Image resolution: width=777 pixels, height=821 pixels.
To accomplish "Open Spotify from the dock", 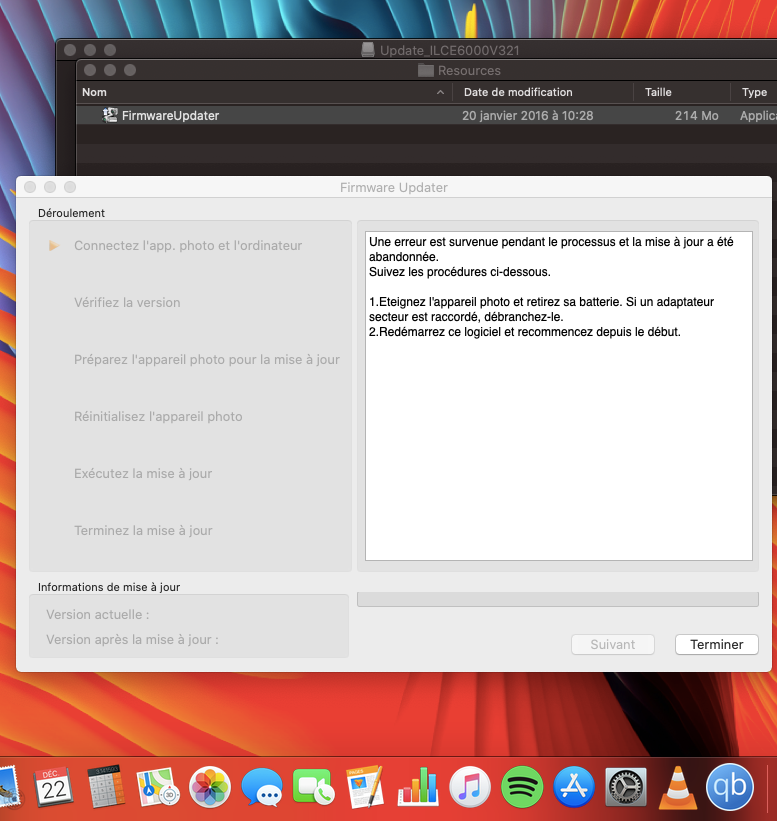I will point(521,786).
